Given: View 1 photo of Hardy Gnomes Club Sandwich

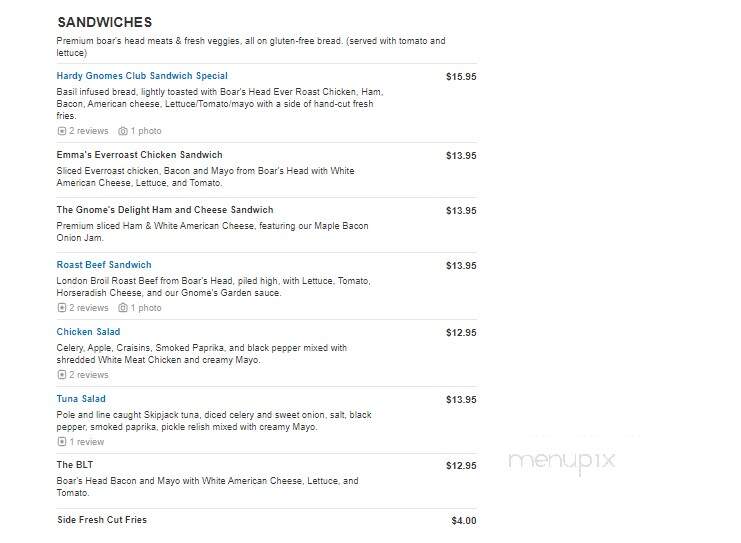Looking at the screenshot, I should pos(146,131).
